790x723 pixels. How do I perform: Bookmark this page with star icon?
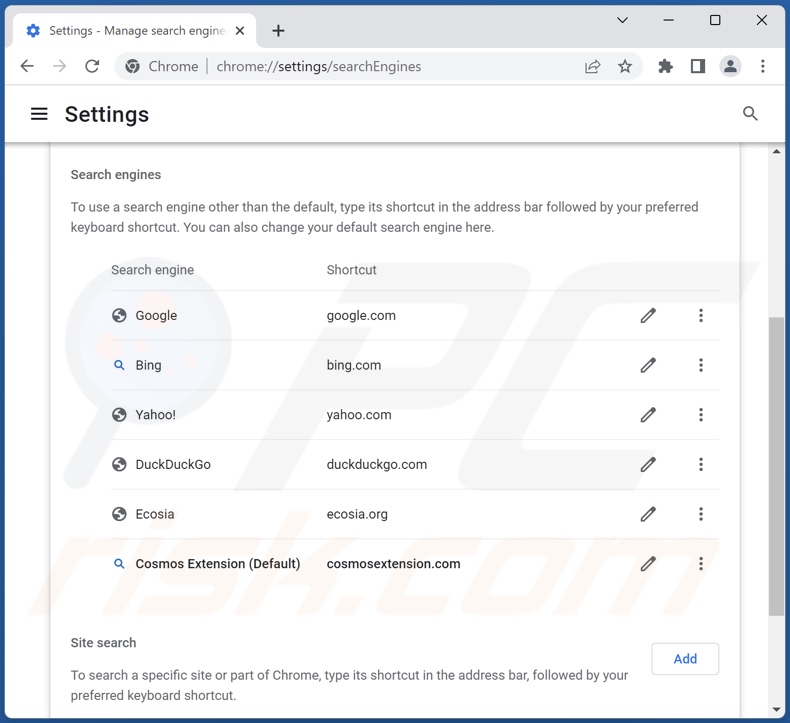[x=625, y=67]
